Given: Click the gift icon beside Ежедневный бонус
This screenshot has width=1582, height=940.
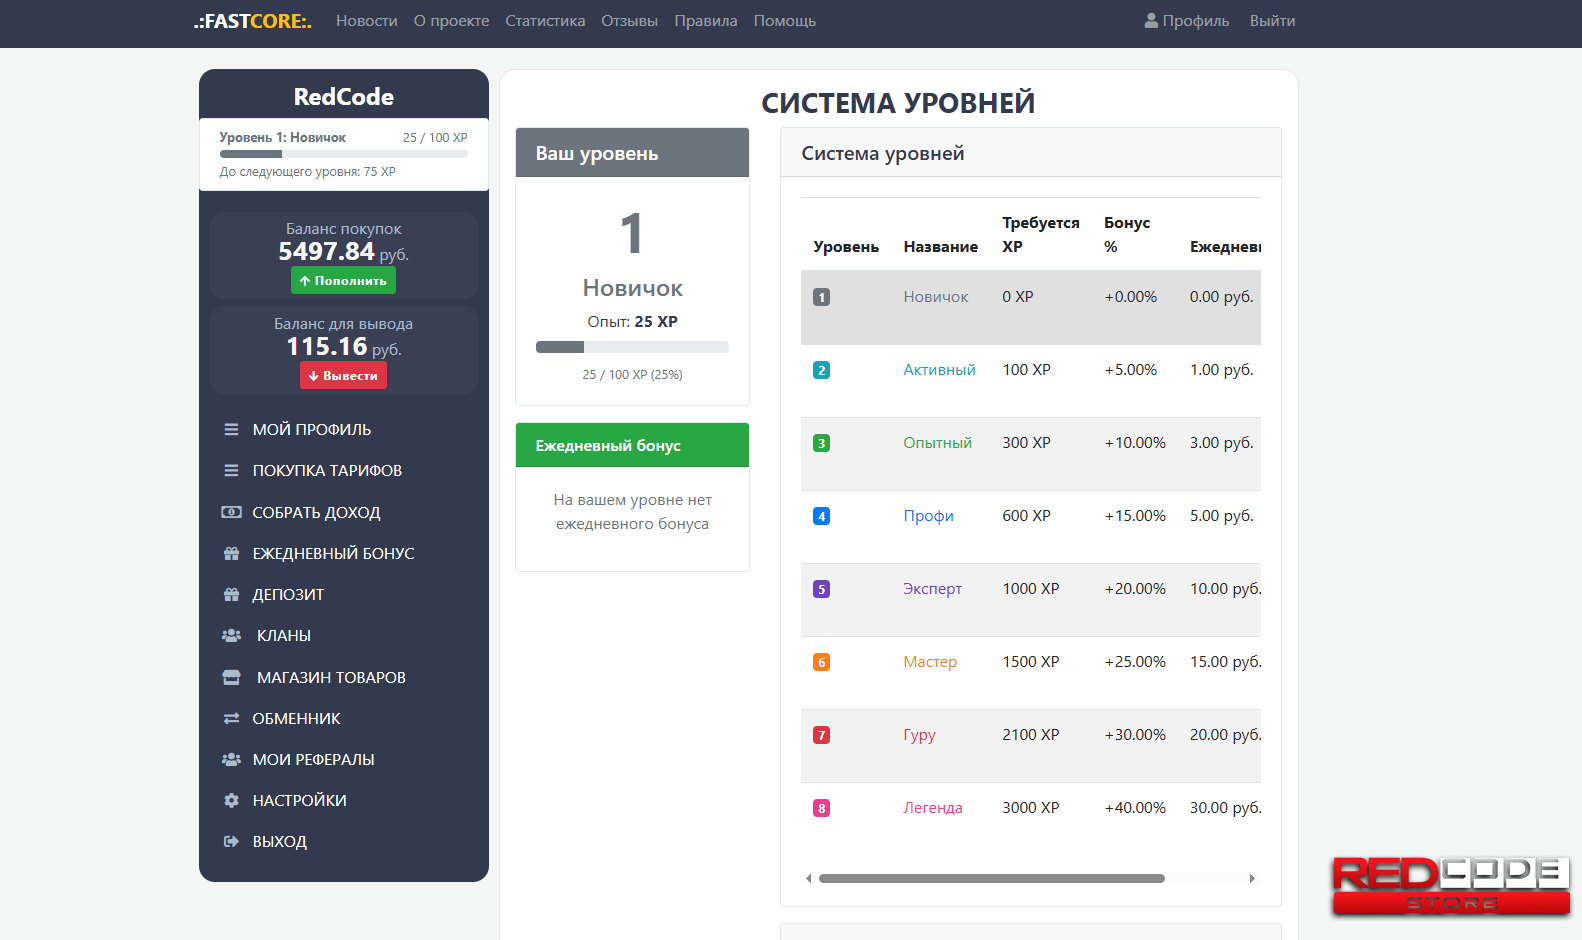Looking at the screenshot, I should 231,553.
